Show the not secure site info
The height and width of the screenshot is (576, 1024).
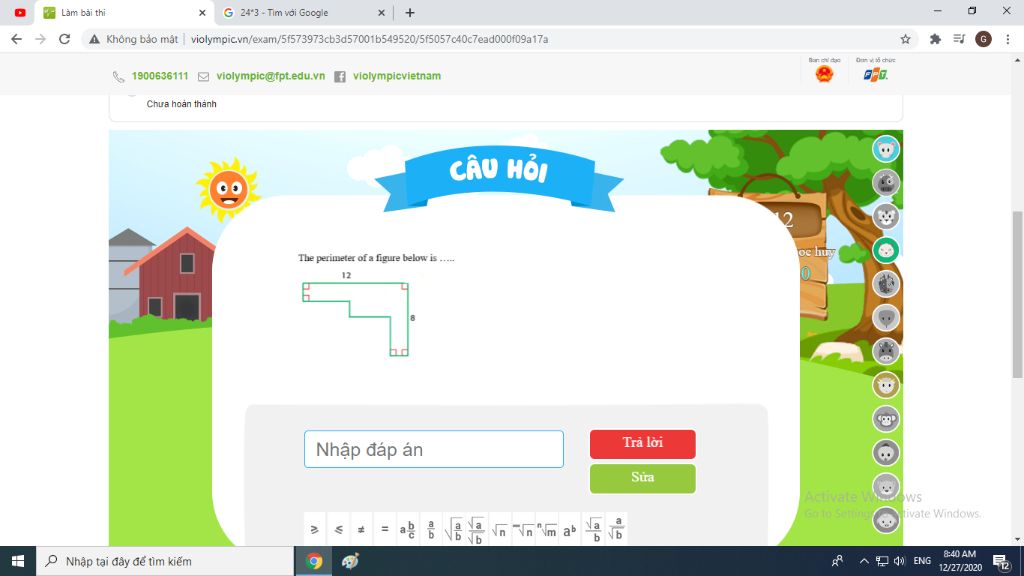coord(134,39)
